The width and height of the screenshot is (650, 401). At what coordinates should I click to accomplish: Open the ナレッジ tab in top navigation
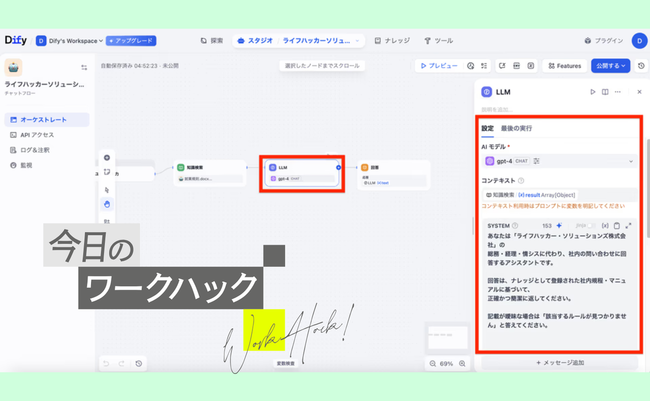(x=391, y=41)
